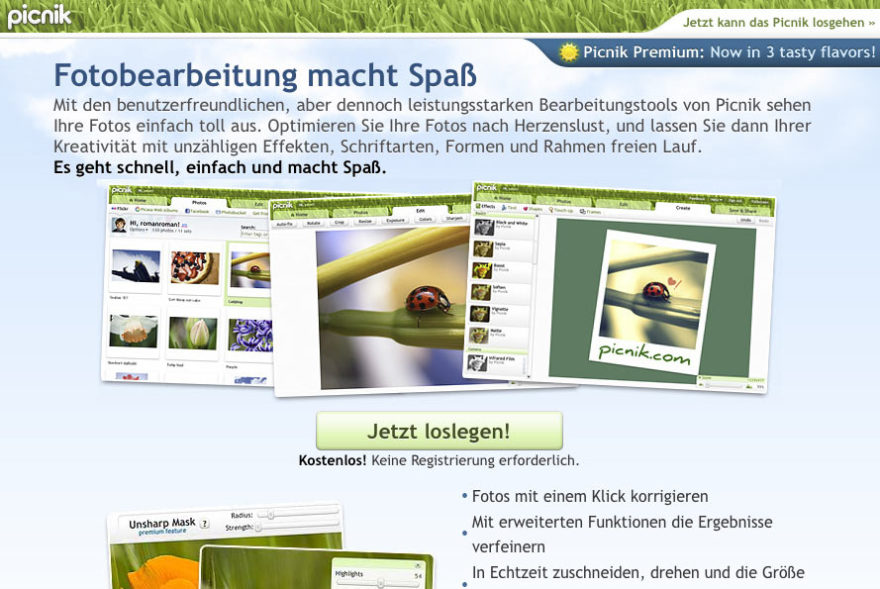Open the Frames tool
The width and height of the screenshot is (880, 589).
592,212
